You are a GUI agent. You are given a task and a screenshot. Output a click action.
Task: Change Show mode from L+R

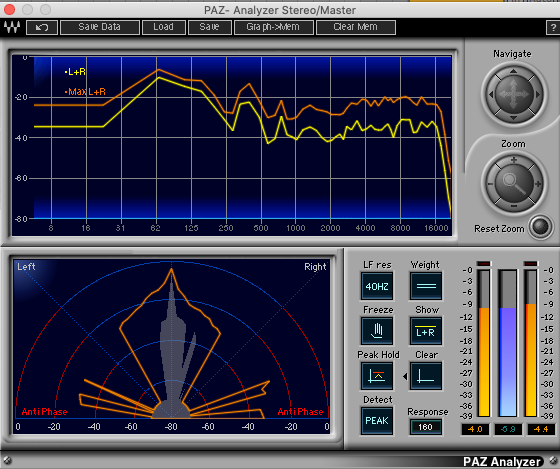click(426, 331)
